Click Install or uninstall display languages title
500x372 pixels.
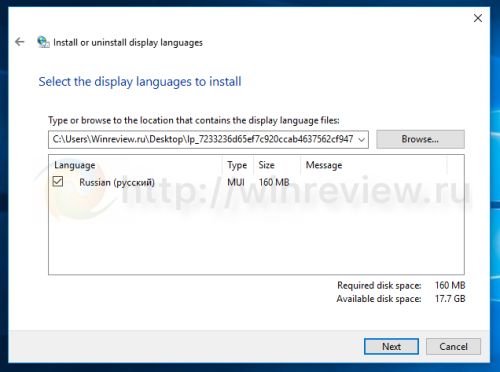tap(128, 43)
